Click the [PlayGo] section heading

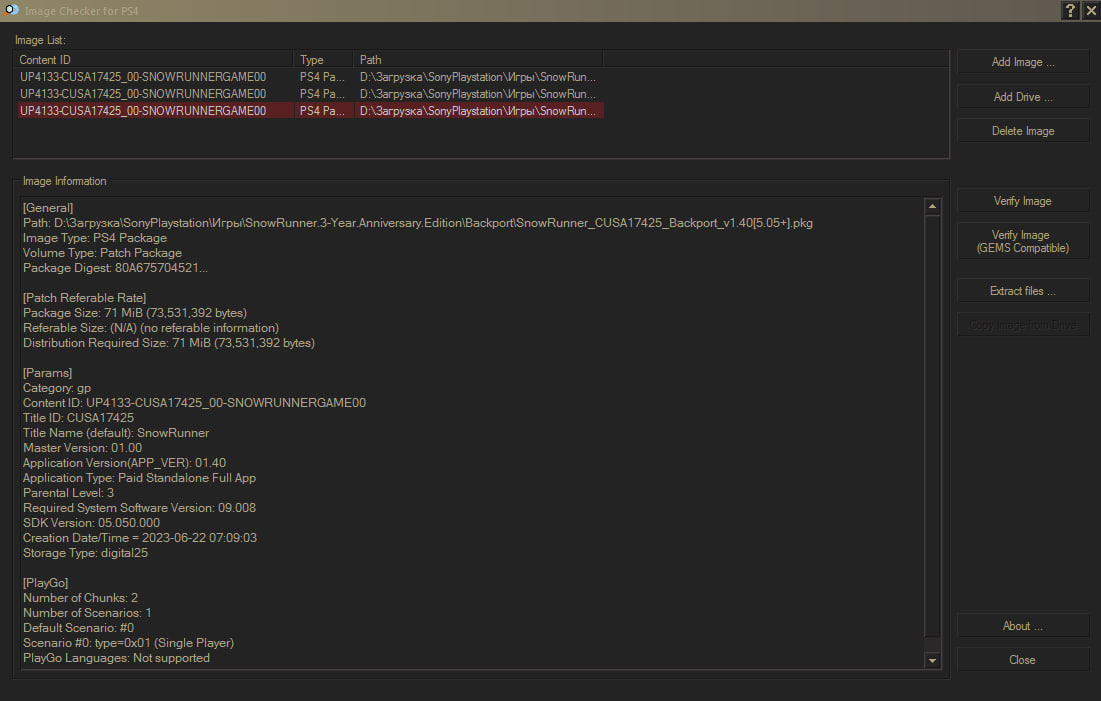pos(46,583)
